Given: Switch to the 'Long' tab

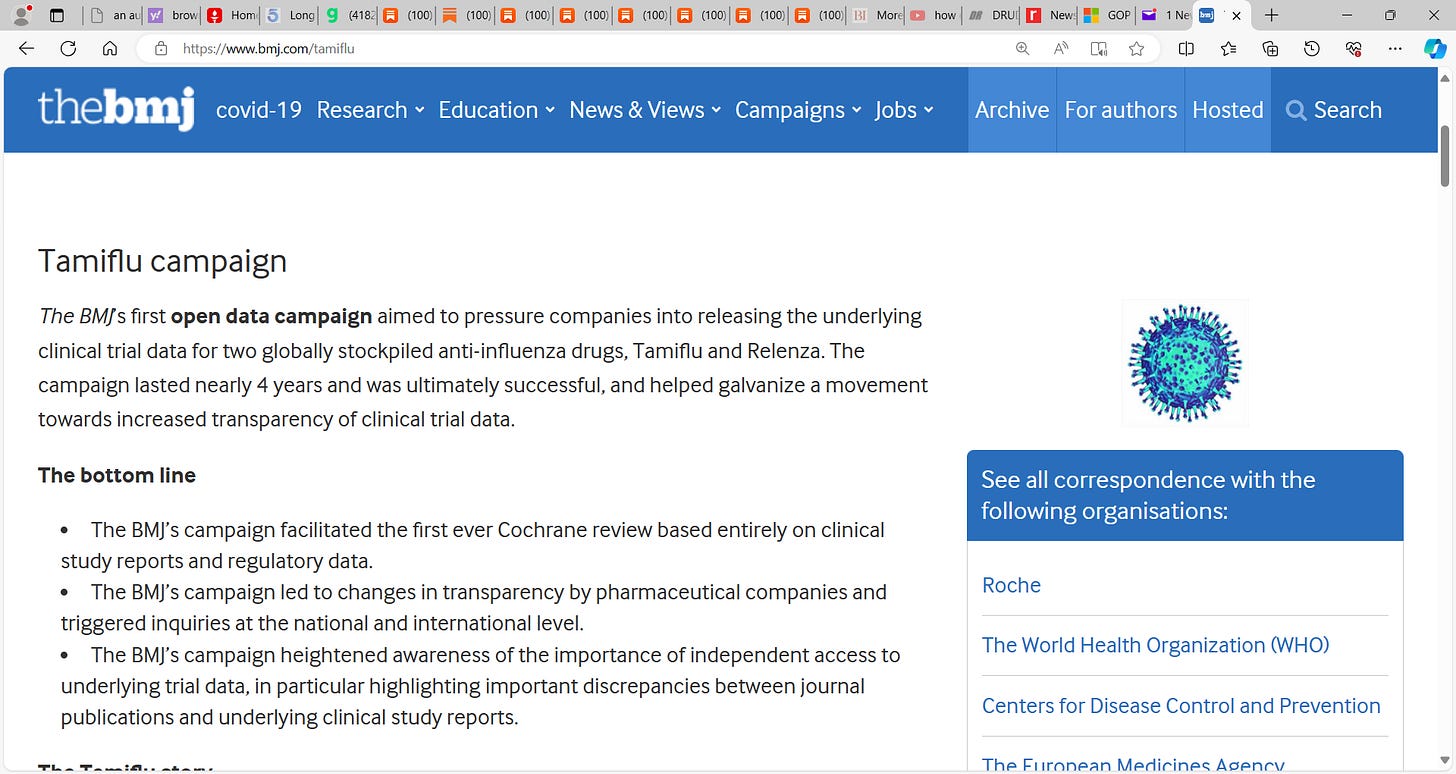Looking at the screenshot, I should coord(290,15).
